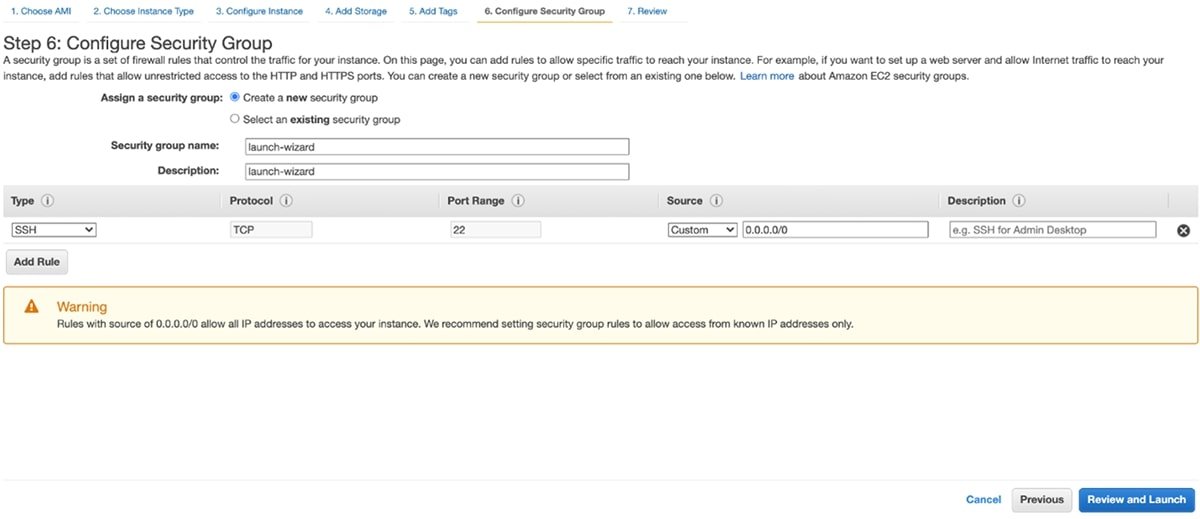Click the Port Range info icon

pyautogui.click(x=518, y=201)
